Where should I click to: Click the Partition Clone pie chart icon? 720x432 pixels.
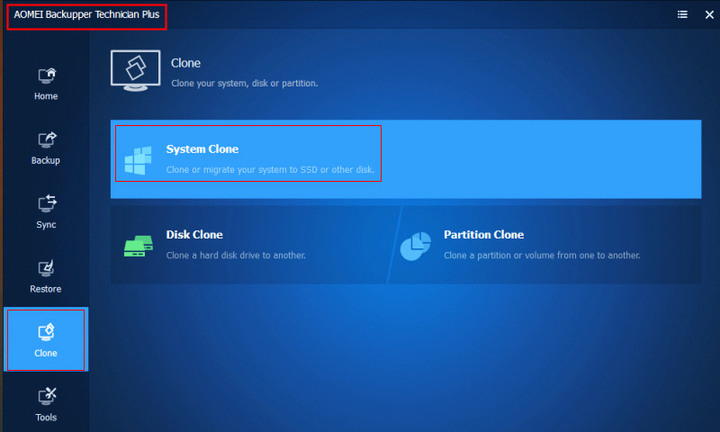[x=416, y=246]
